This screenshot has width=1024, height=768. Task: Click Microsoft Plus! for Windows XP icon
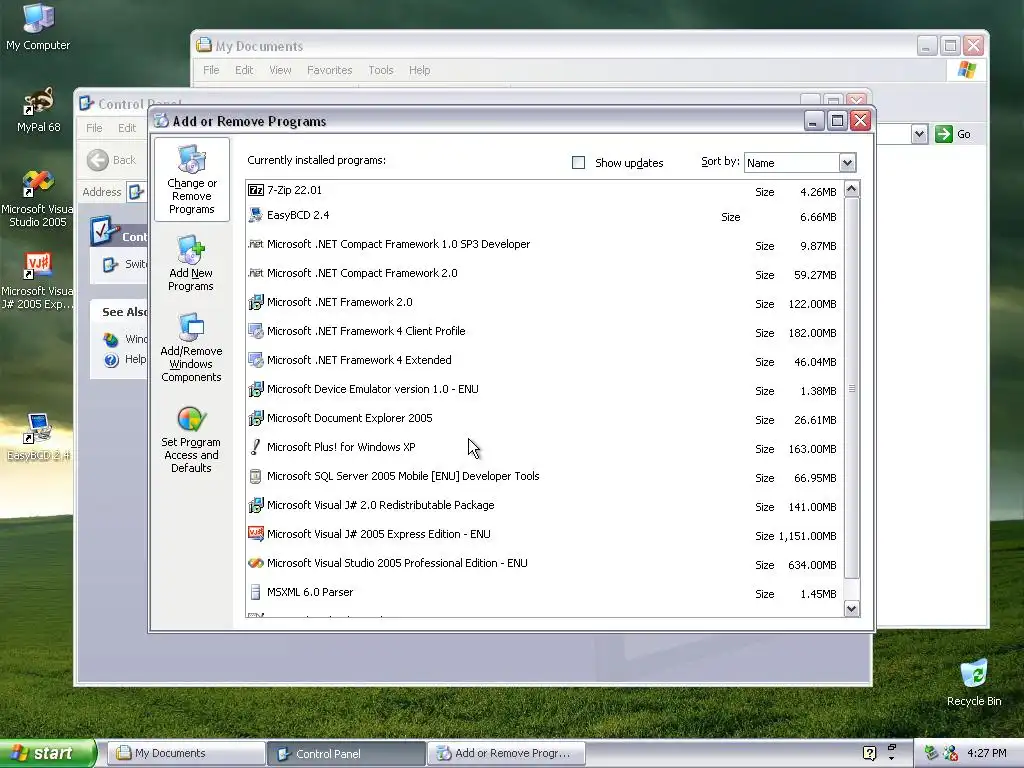256,447
